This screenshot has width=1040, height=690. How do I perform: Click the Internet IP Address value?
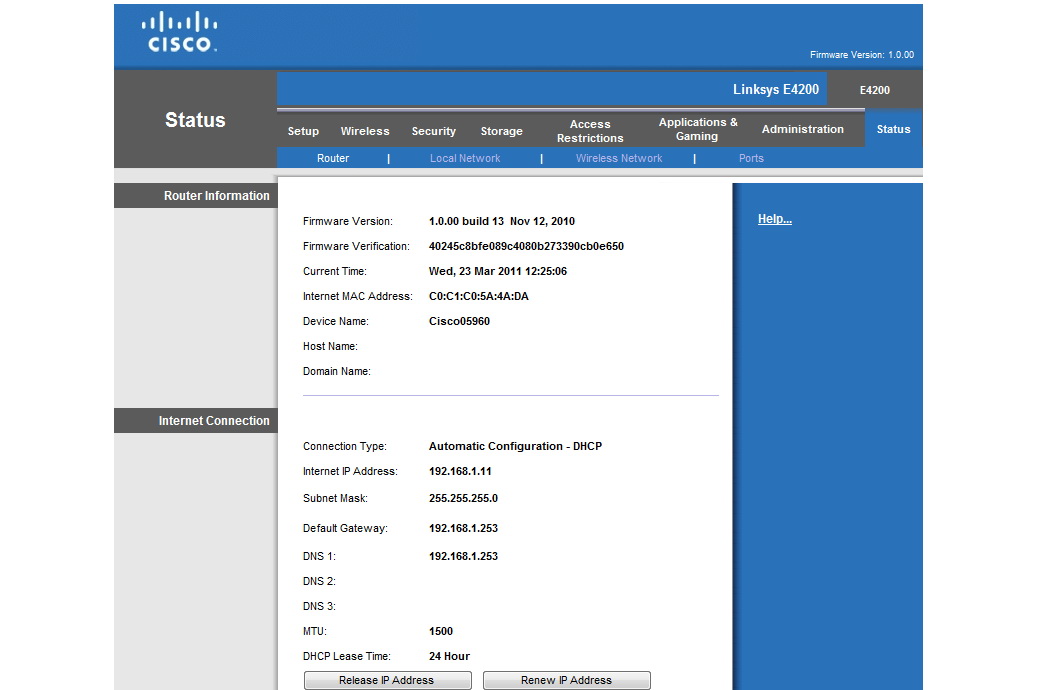point(460,471)
